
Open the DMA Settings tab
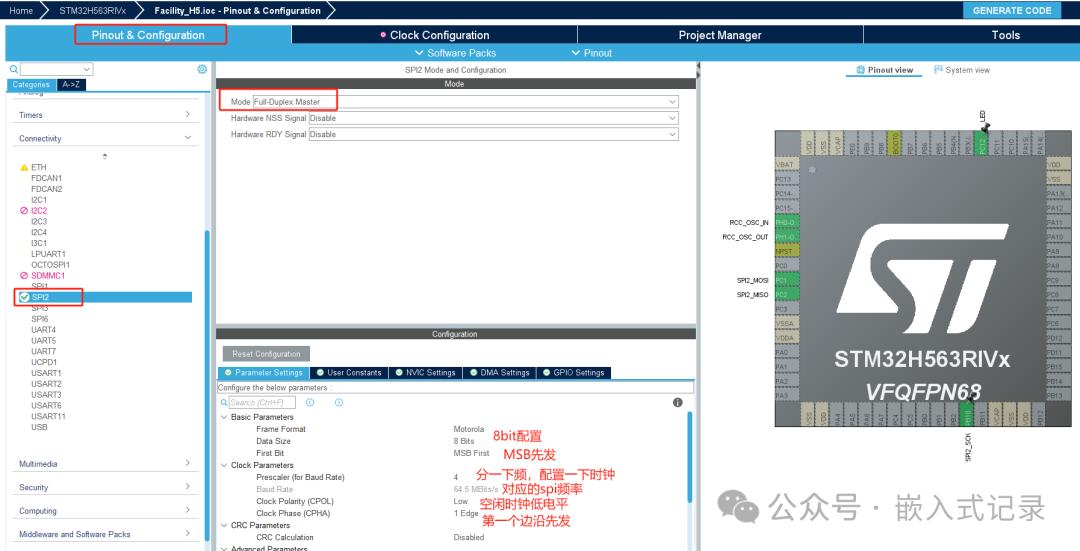tap(499, 373)
